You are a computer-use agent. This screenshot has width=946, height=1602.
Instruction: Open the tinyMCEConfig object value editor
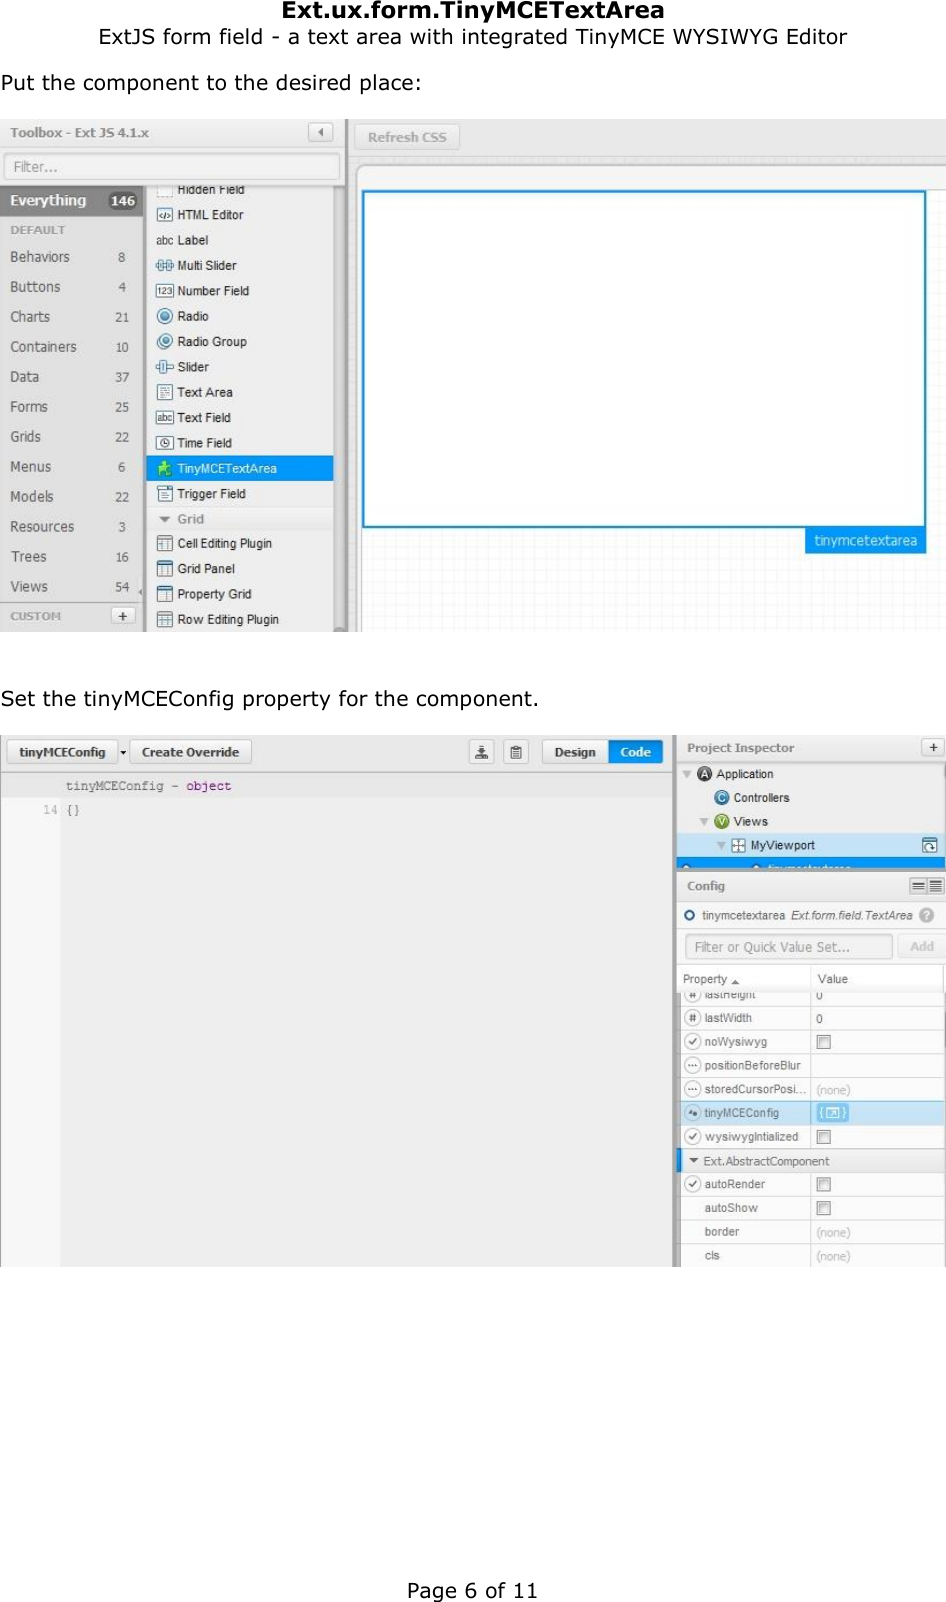832,1113
